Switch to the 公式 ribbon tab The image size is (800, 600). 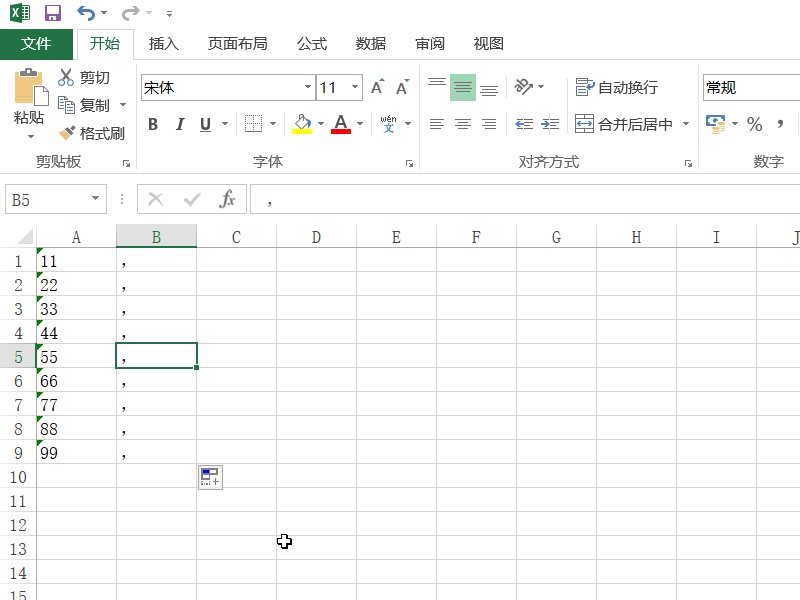(311, 43)
